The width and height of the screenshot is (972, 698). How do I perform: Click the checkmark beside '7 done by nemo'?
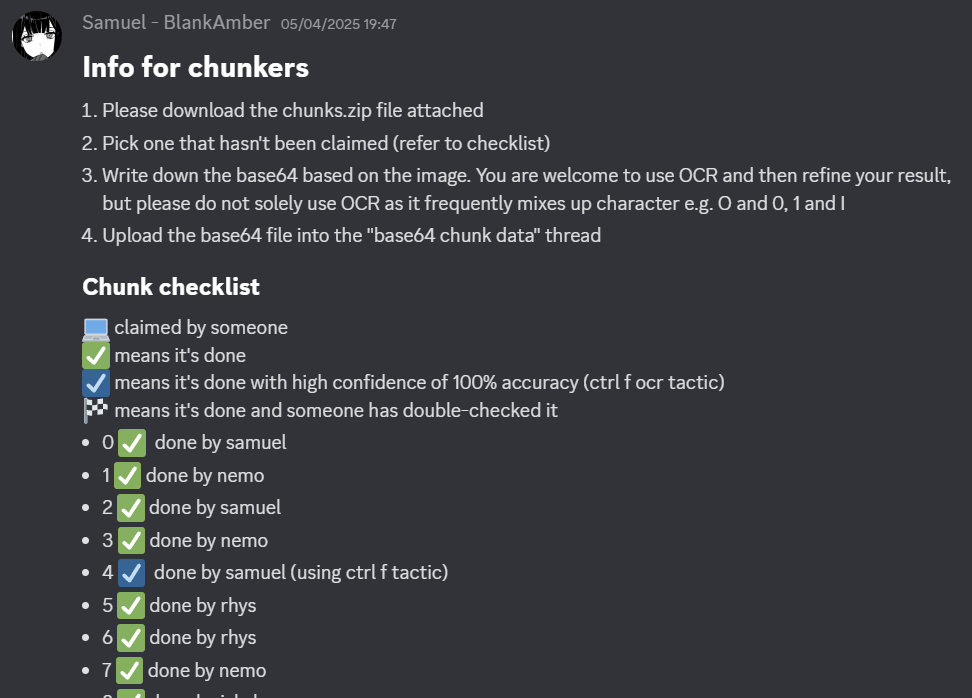[x=128, y=670]
